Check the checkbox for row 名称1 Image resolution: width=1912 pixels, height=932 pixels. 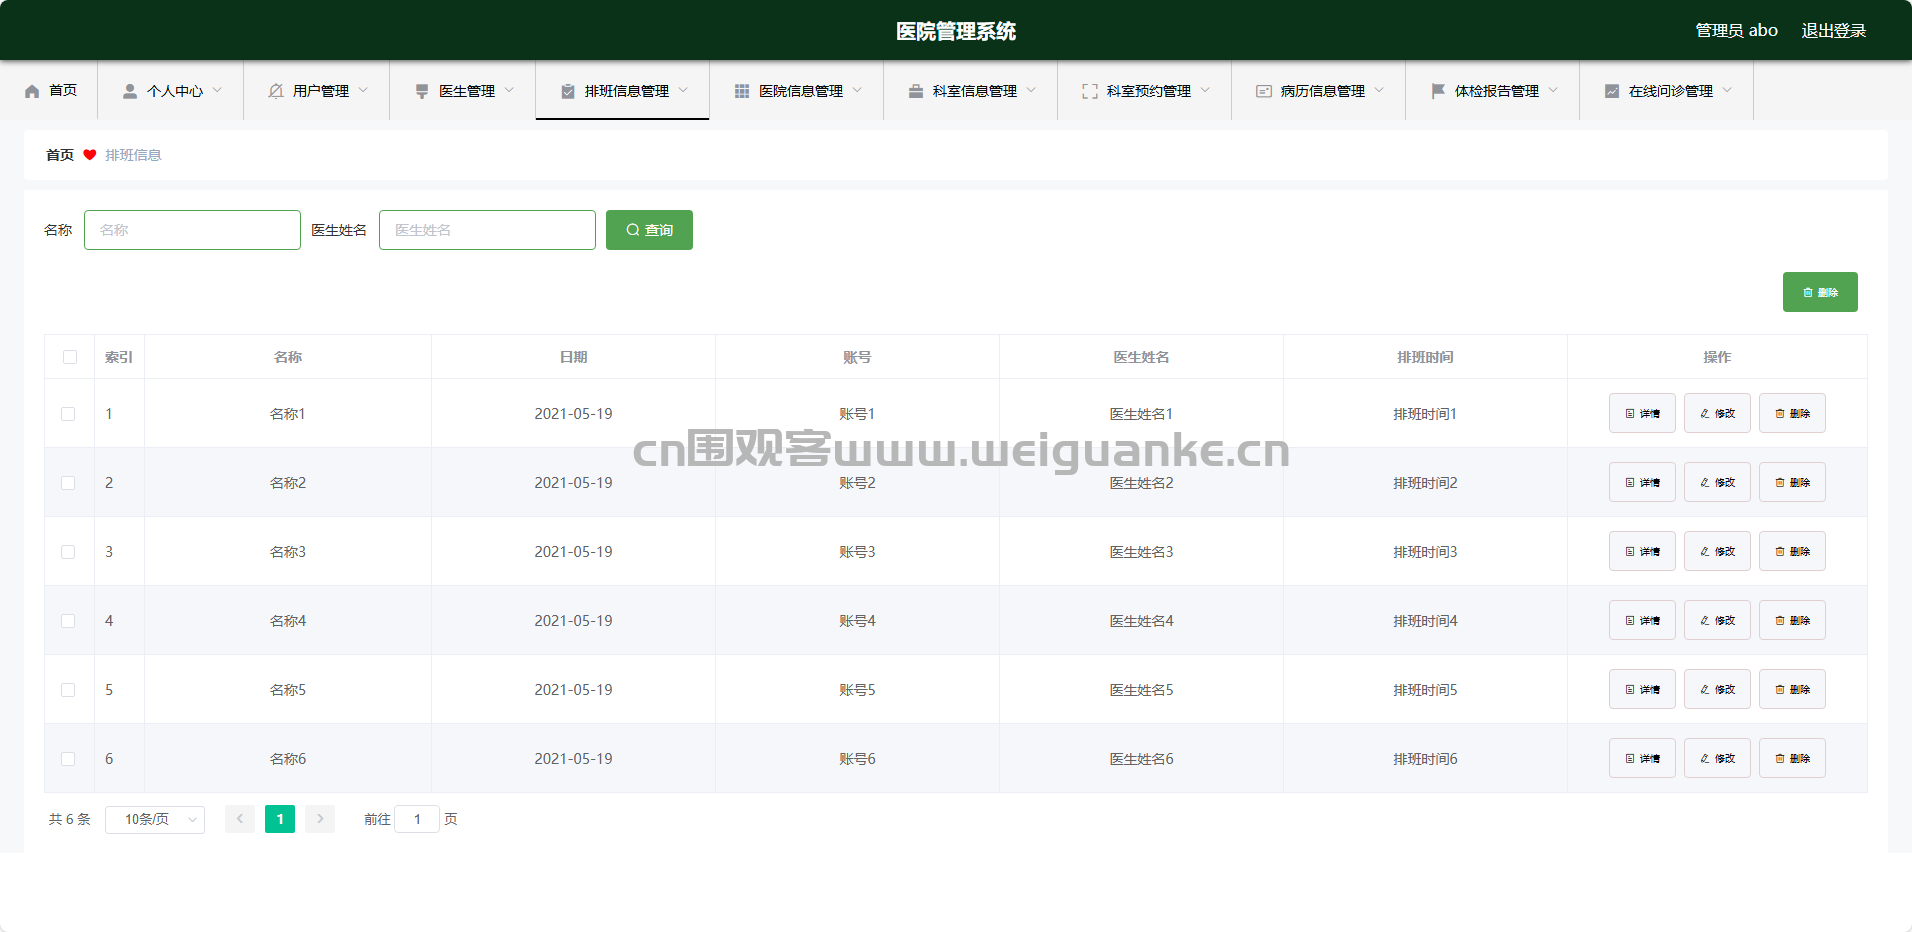tap(68, 414)
